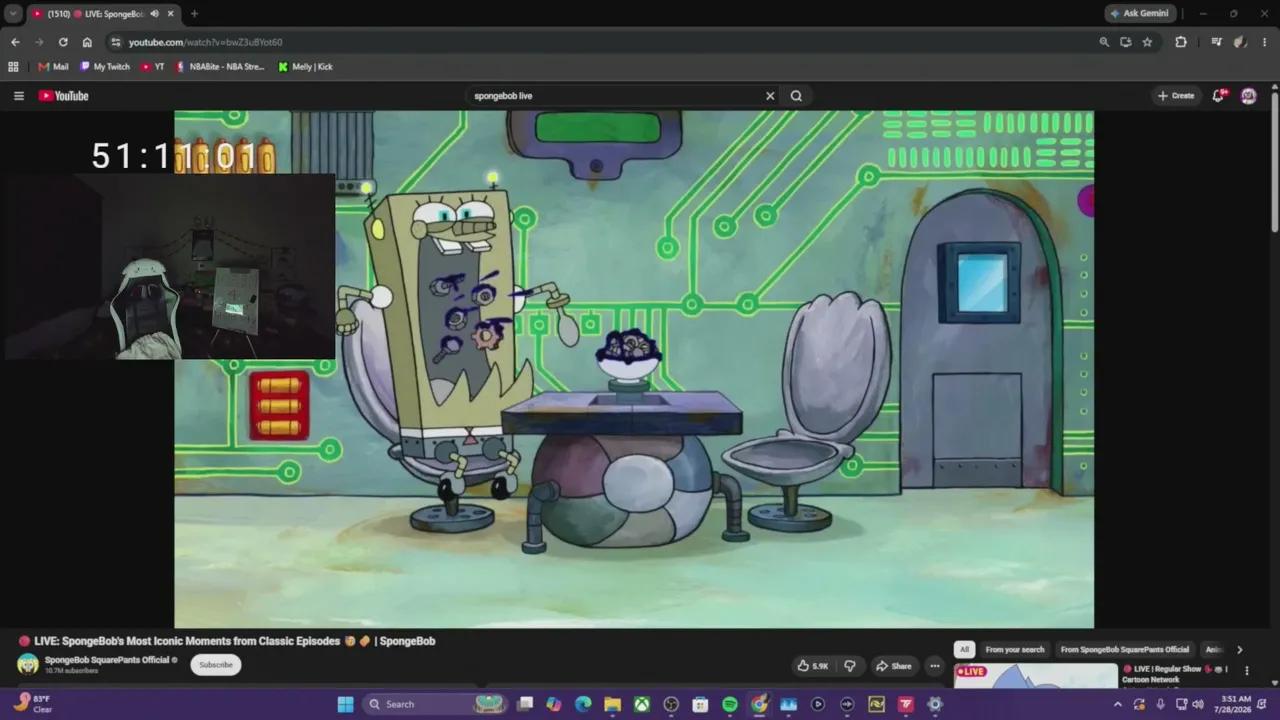Open the zoom magnifier in address bar
Viewport: 1280px width, 720px height.
(x=1104, y=42)
